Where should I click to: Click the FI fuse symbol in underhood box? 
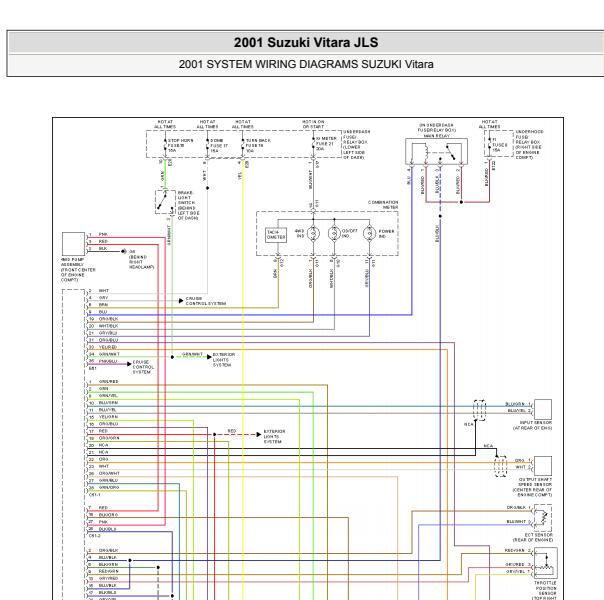tap(489, 145)
